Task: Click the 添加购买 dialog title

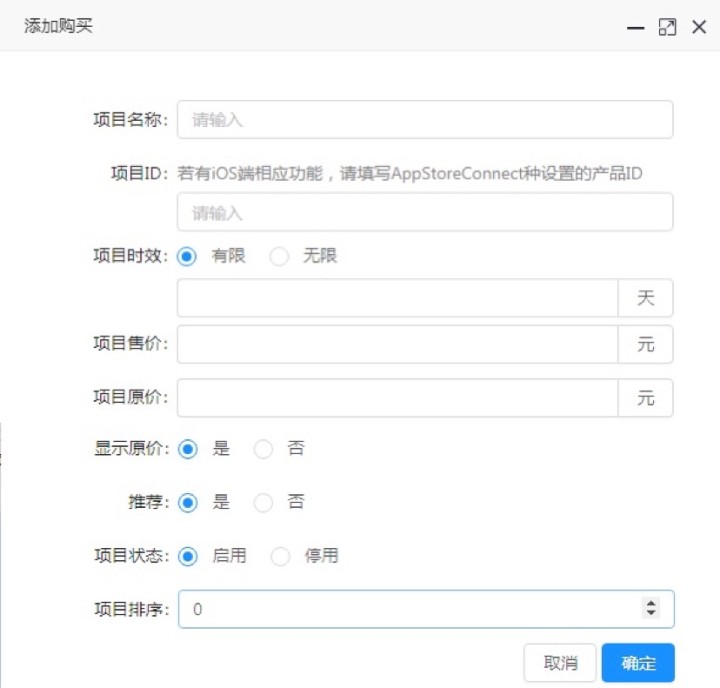Action: (x=58, y=26)
